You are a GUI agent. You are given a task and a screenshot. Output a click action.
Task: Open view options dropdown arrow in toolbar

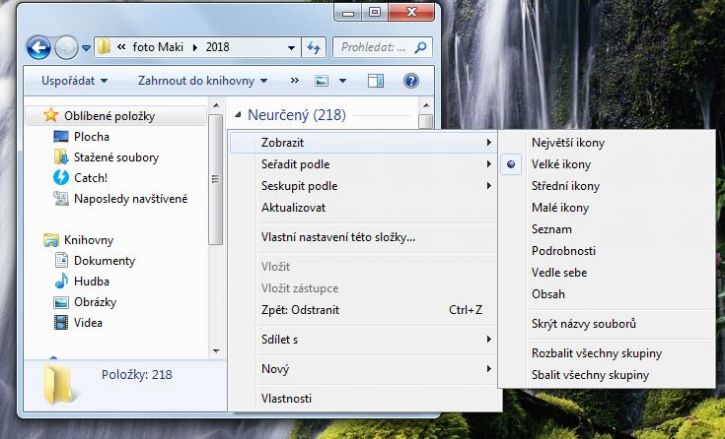[x=343, y=81]
